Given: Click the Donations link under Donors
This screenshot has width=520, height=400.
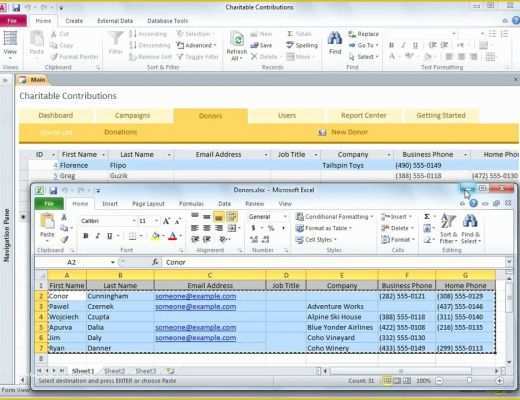Looking at the screenshot, I should pyautogui.click(x=120, y=132).
